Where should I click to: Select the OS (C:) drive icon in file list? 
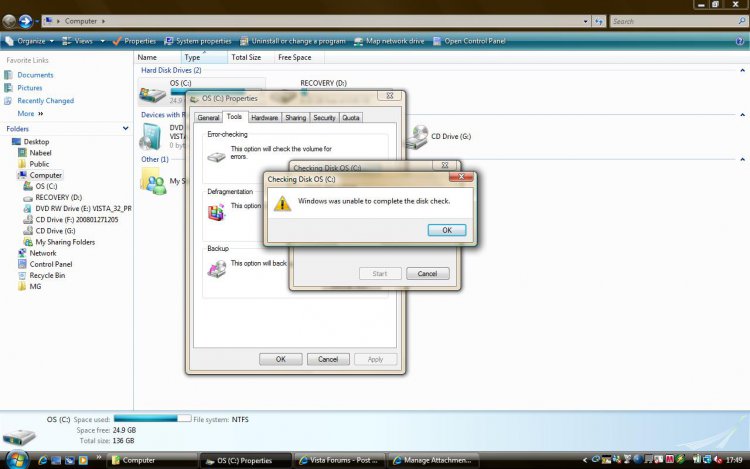click(152, 94)
